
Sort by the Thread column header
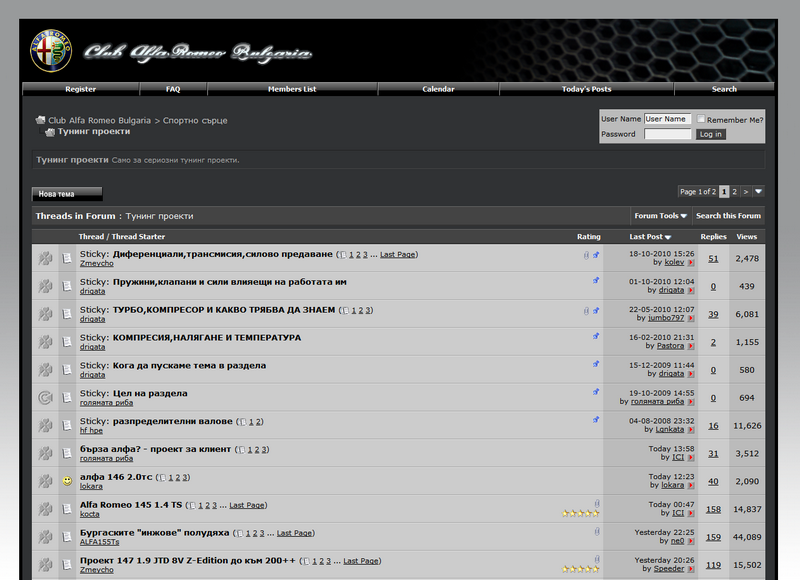(91, 237)
